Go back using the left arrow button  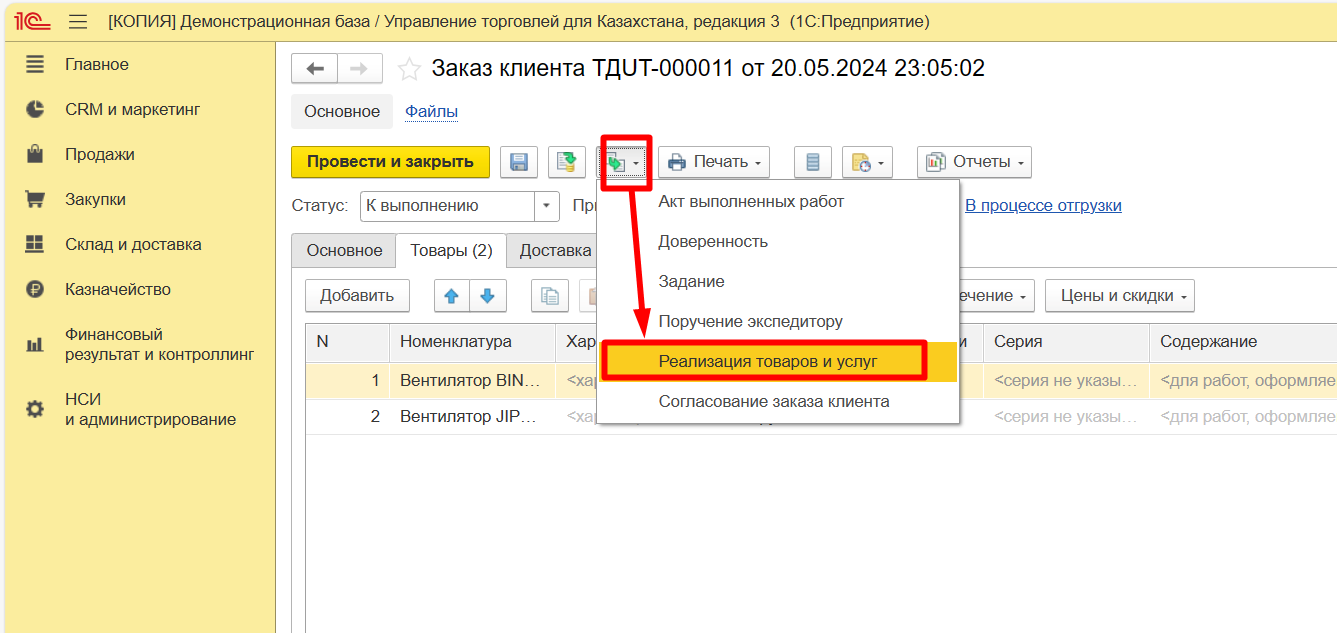click(315, 69)
